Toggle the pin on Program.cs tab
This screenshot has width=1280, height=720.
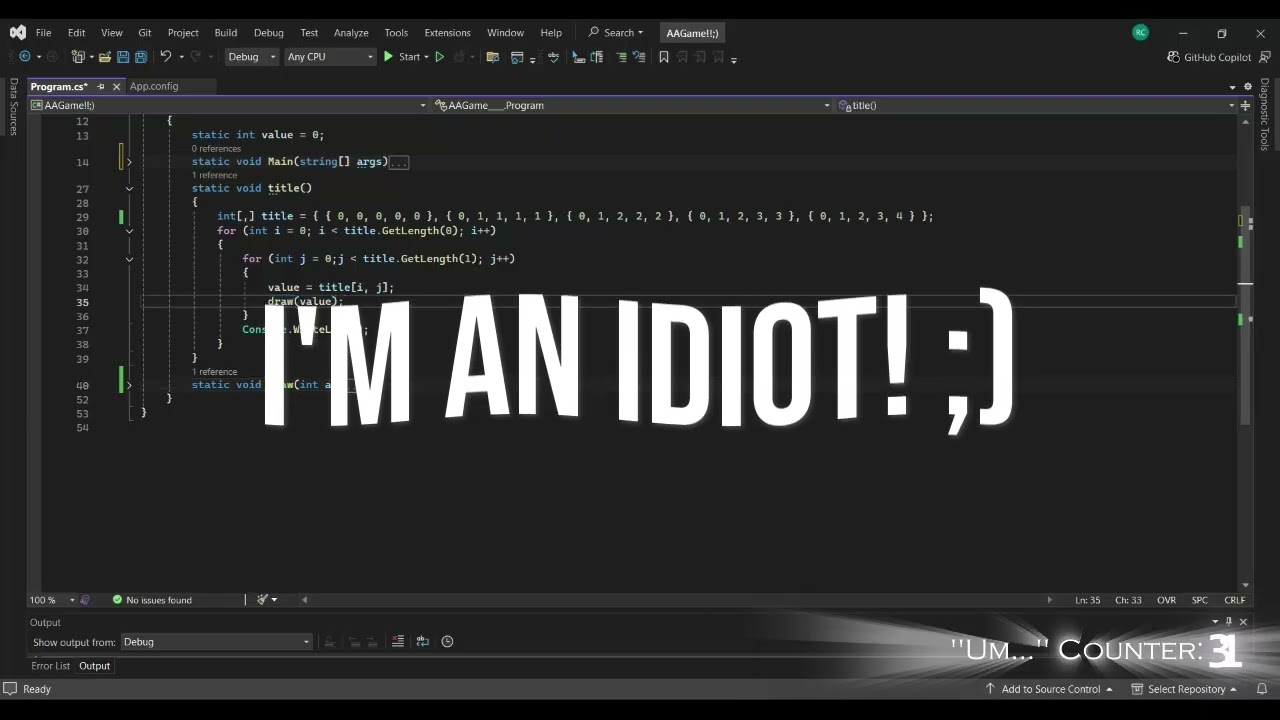[100, 87]
